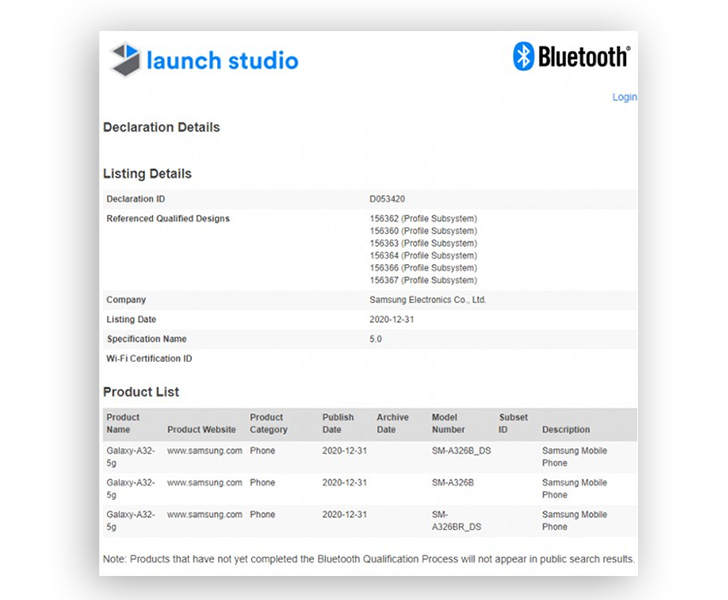Image resolution: width=728 pixels, height=600 pixels.
Task: Select the 156363 (Profile Subsystem) entry
Action: point(423,243)
